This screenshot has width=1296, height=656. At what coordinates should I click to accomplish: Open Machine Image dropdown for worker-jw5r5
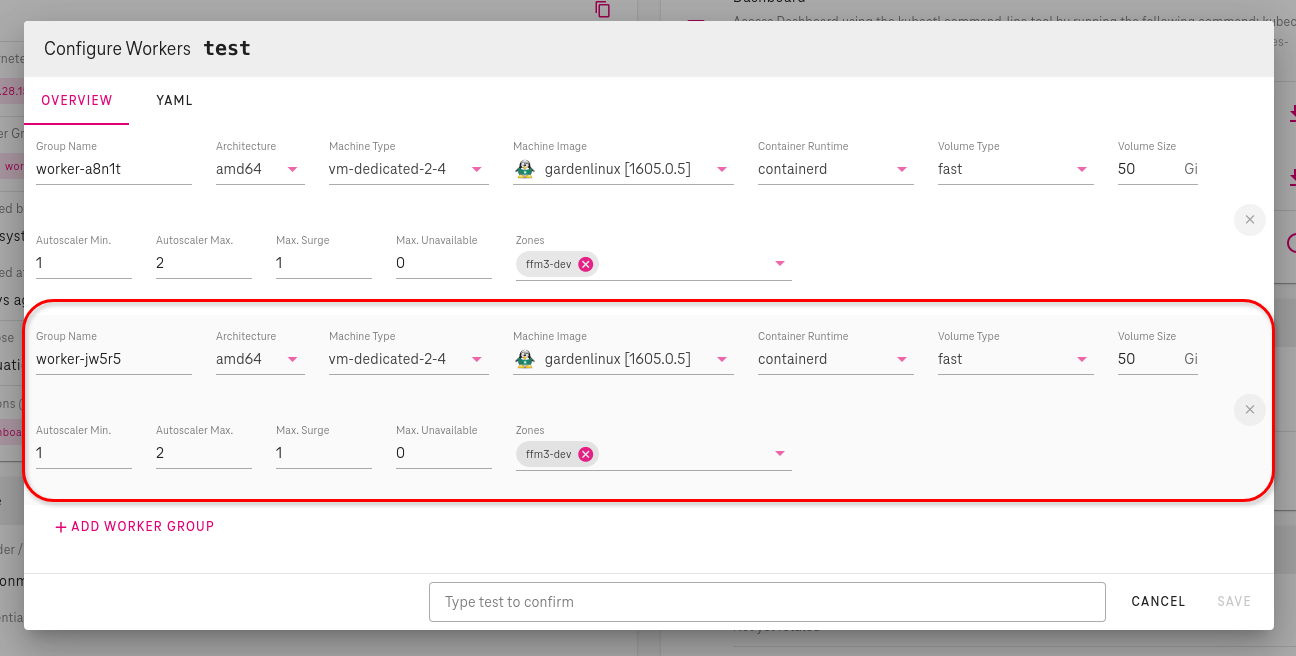(722, 360)
